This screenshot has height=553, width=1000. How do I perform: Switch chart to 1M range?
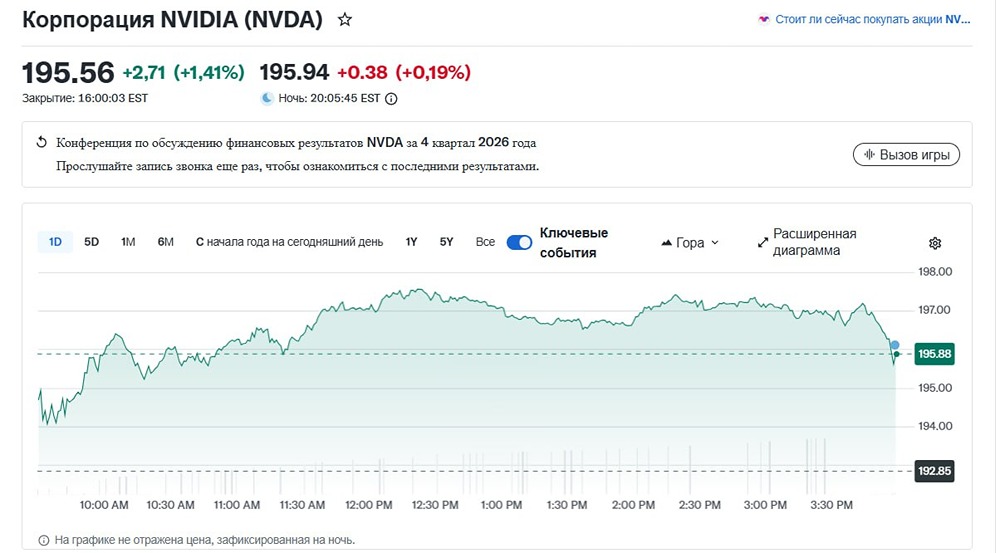(x=128, y=242)
